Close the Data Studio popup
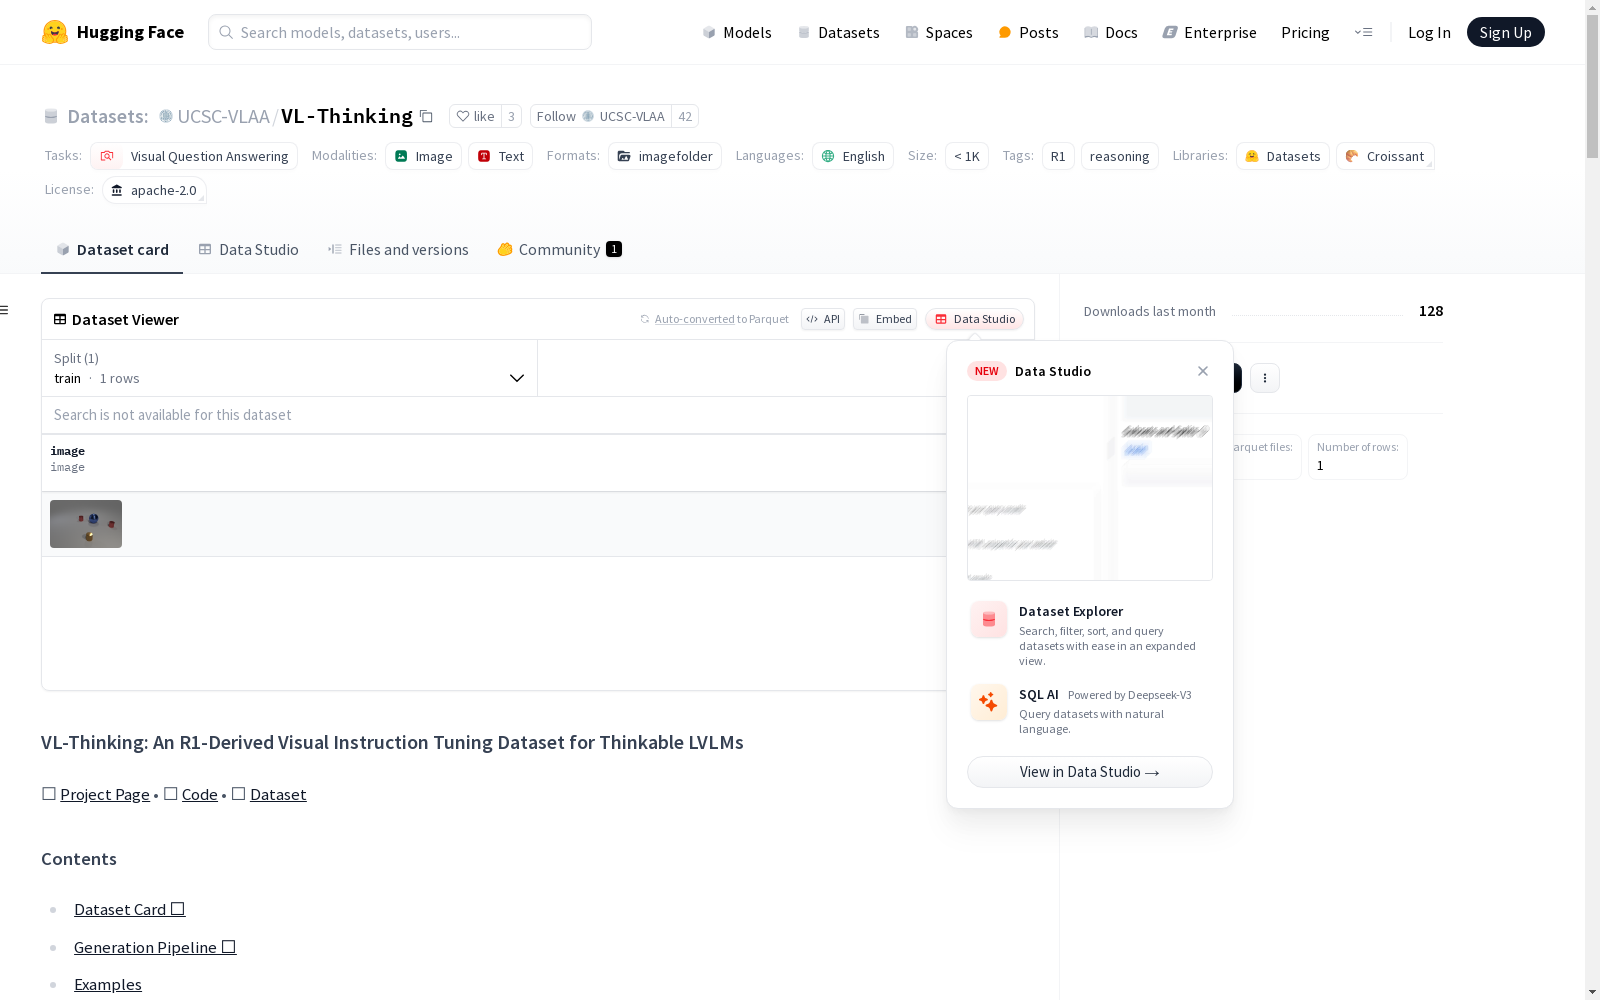This screenshot has height=1000, width=1600. (x=1203, y=371)
